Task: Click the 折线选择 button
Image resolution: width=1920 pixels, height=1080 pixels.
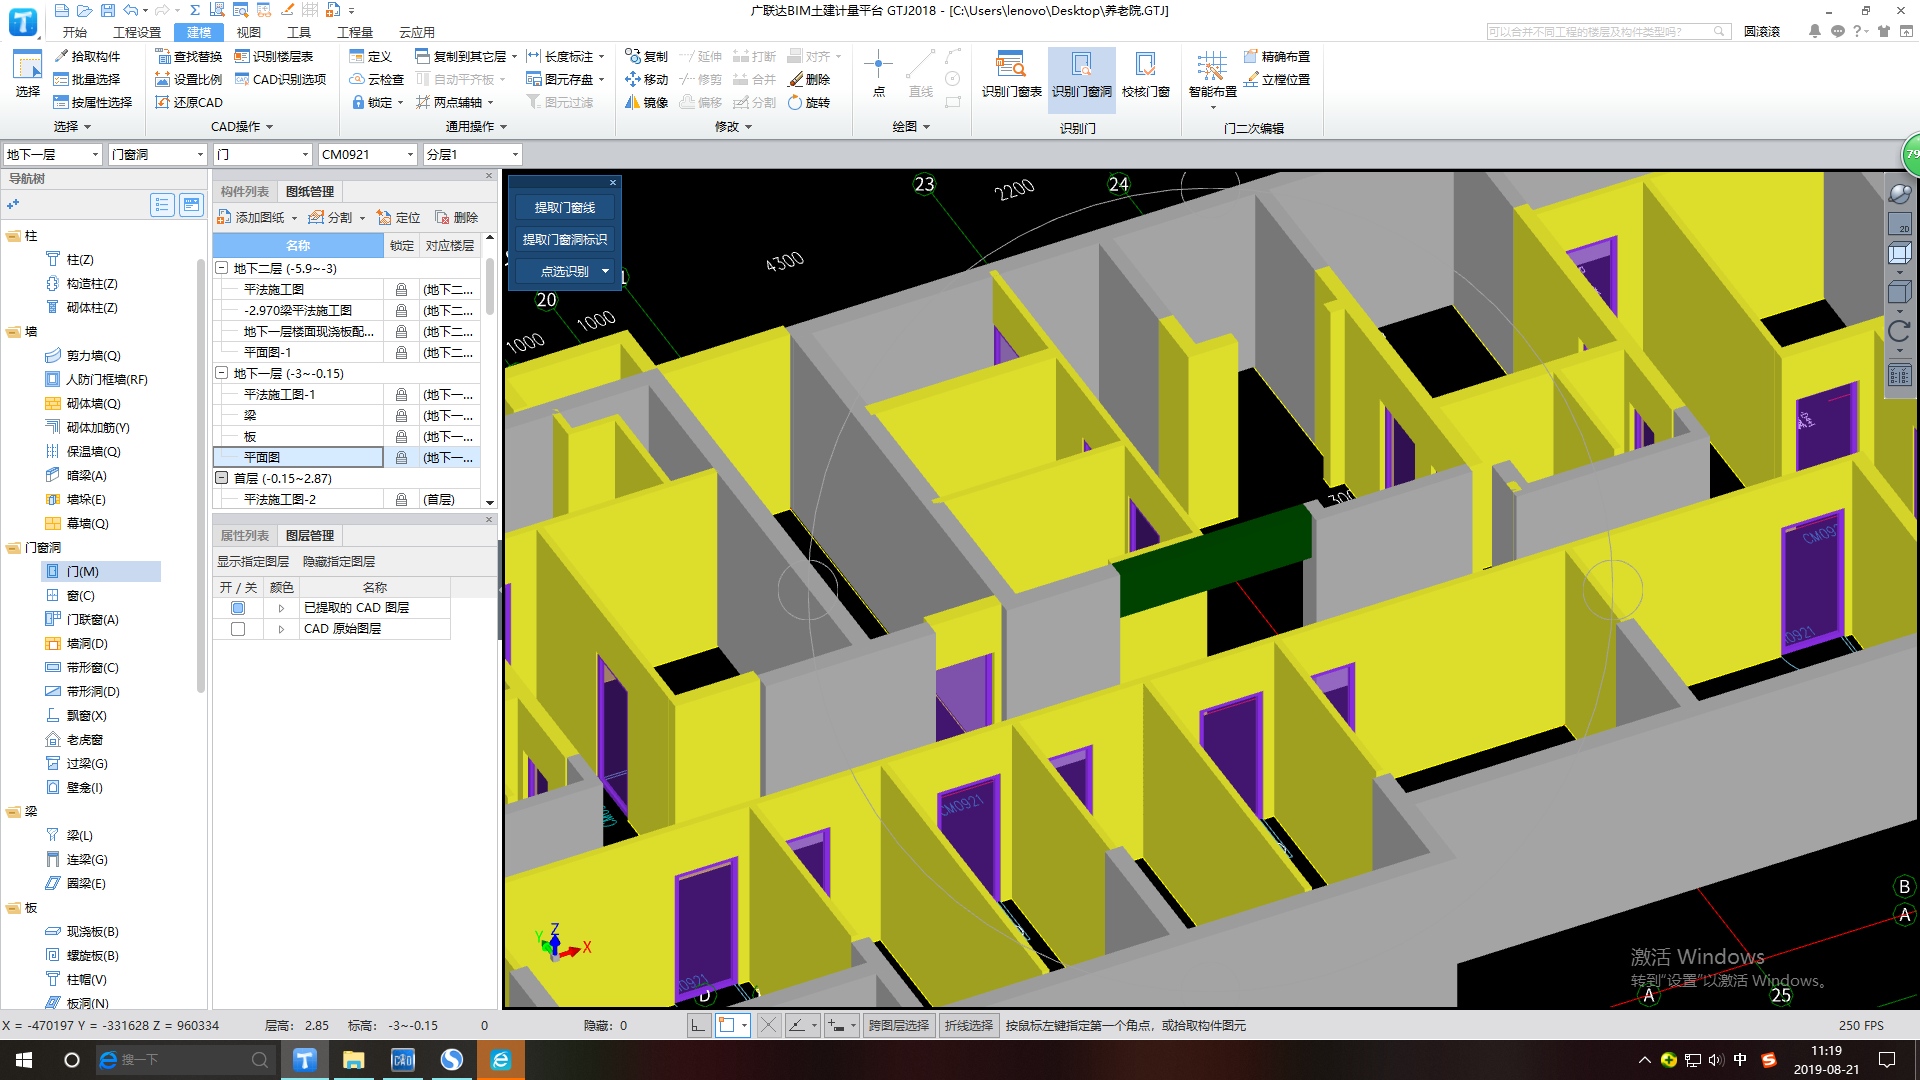Action: click(x=969, y=1025)
